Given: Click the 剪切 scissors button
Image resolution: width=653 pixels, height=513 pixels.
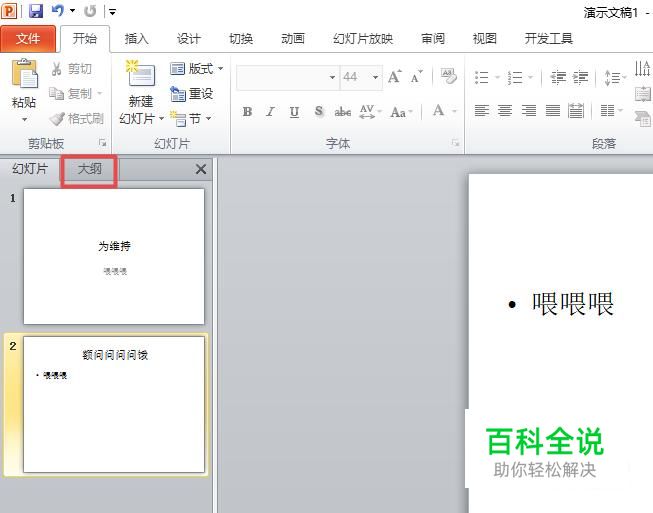Looking at the screenshot, I should point(72,69).
